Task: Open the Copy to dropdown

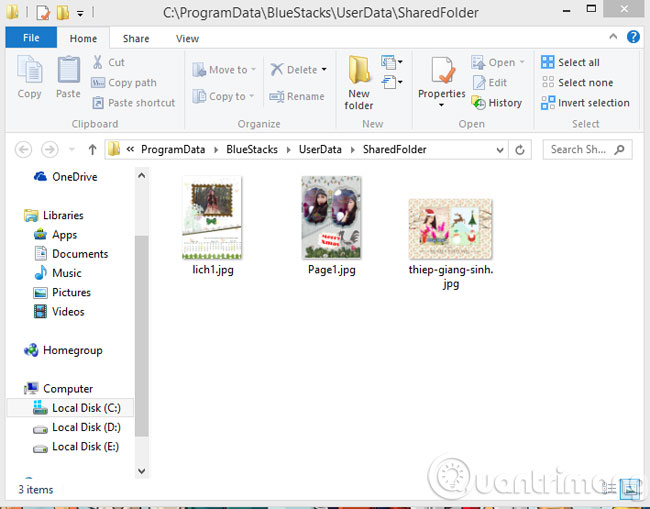Action: click(223, 96)
